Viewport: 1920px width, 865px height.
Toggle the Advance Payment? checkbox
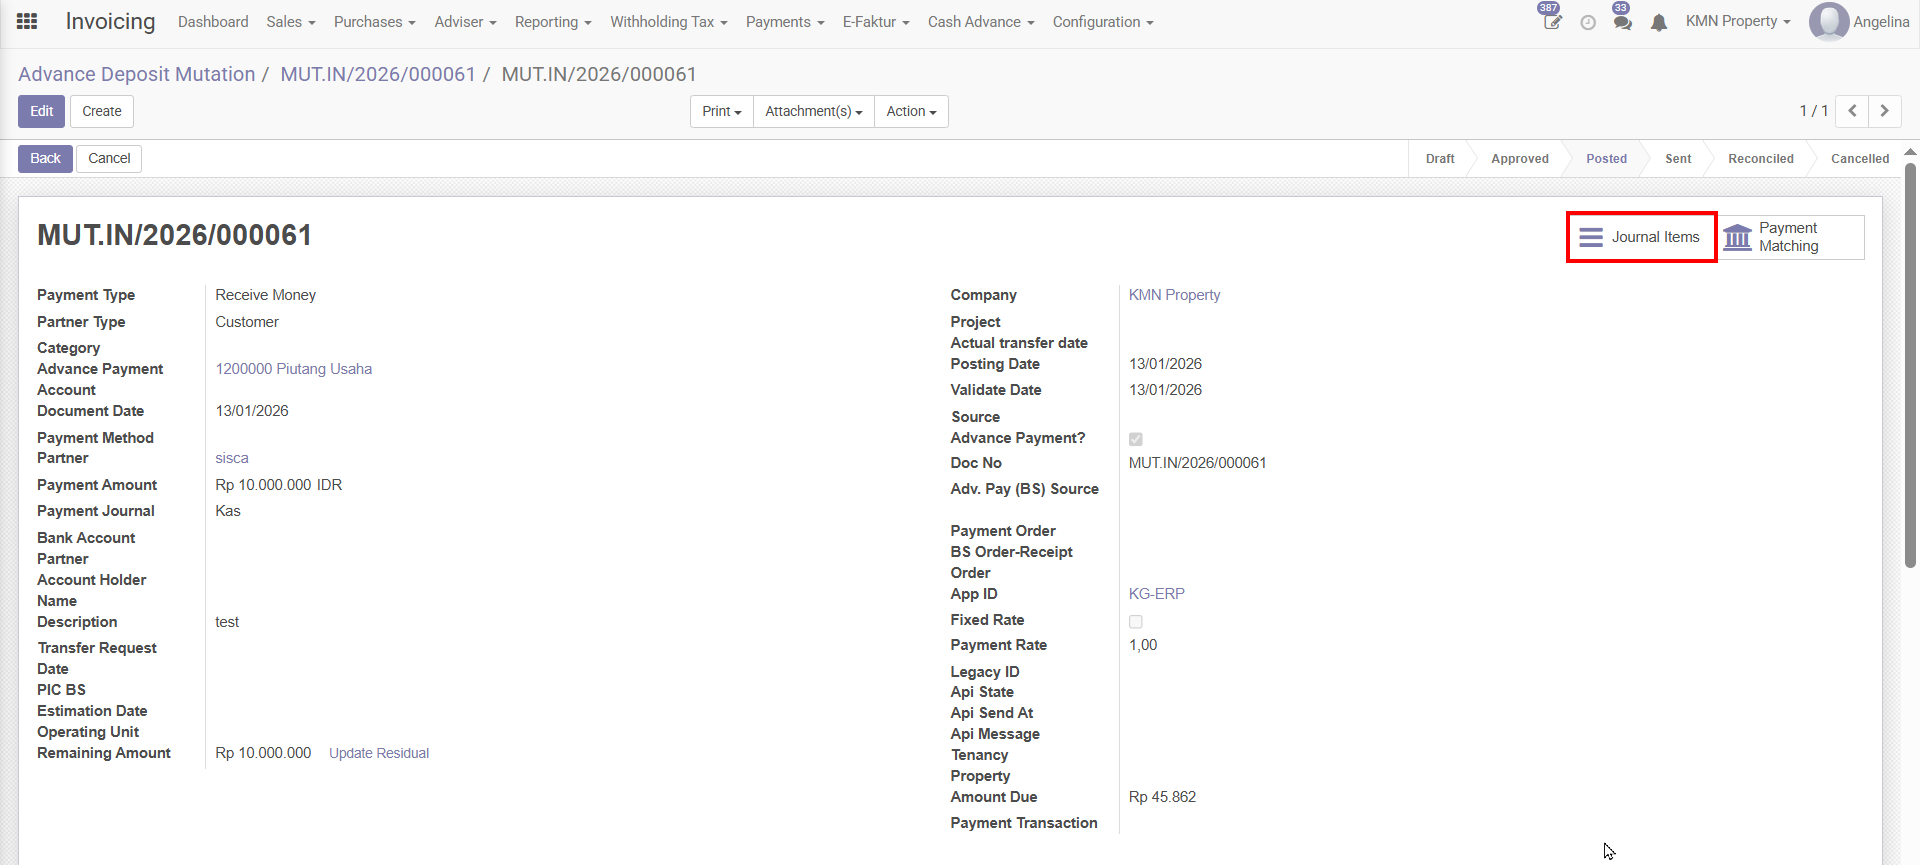coord(1136,439)
